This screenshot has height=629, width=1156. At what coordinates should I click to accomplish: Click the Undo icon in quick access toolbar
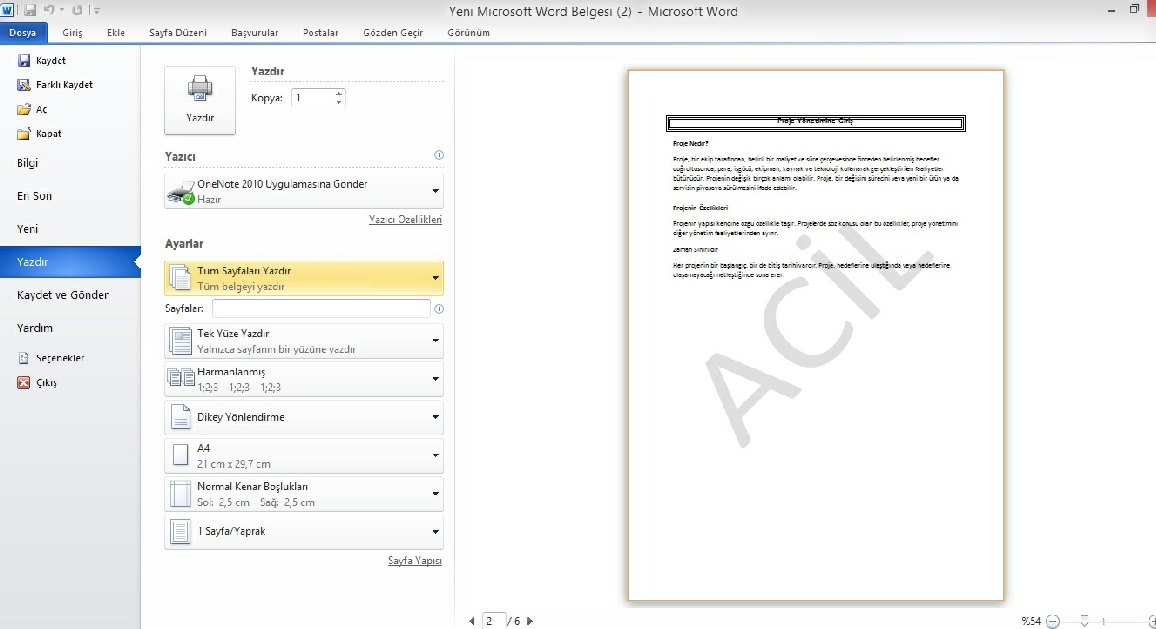49,10
